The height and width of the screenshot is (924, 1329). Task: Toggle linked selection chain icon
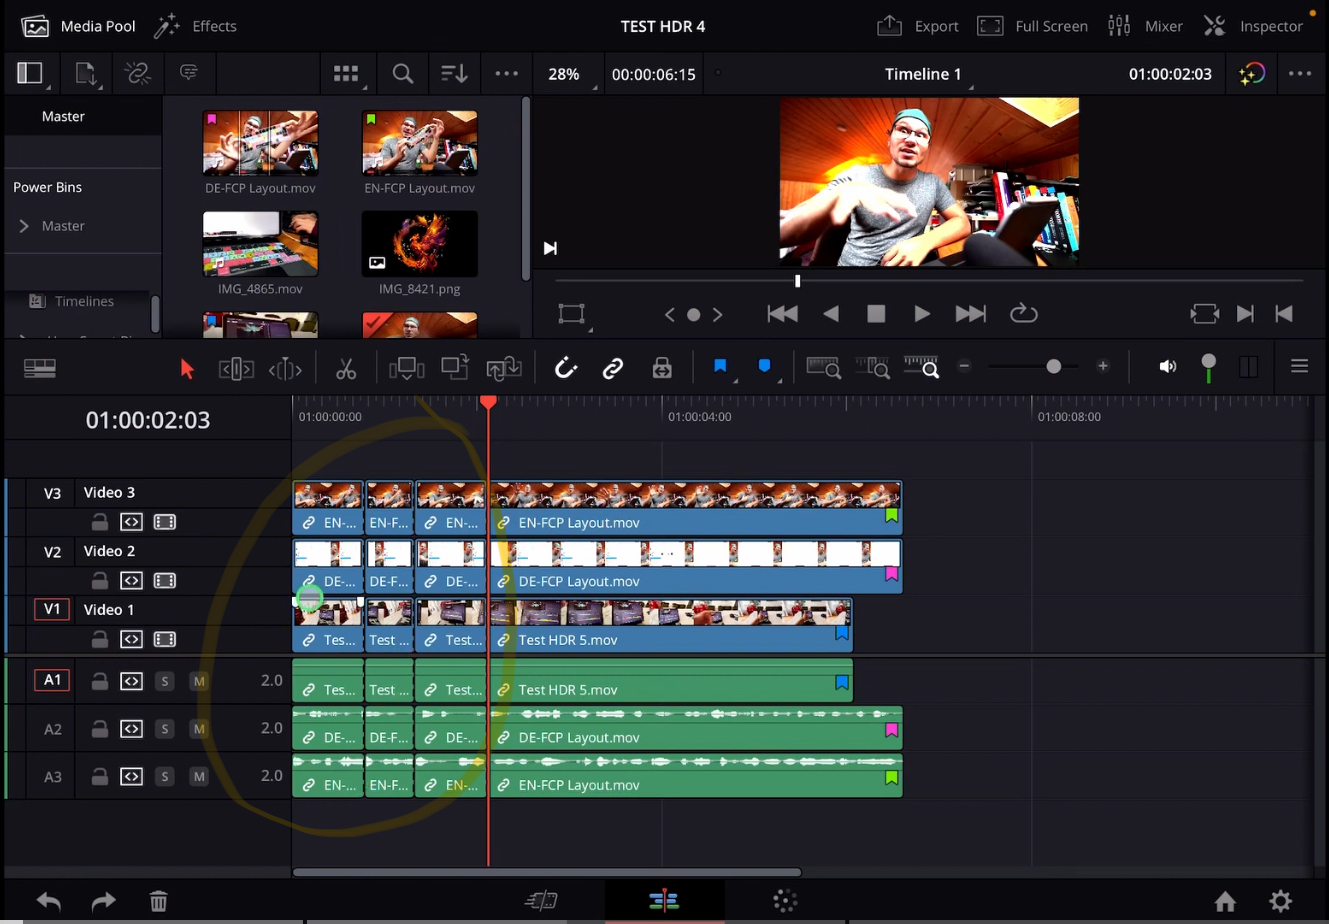[x=613, y=368]
